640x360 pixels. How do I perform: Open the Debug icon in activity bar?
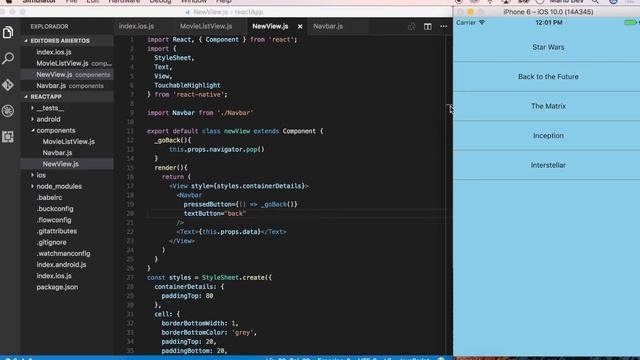(x=8, y=111)
